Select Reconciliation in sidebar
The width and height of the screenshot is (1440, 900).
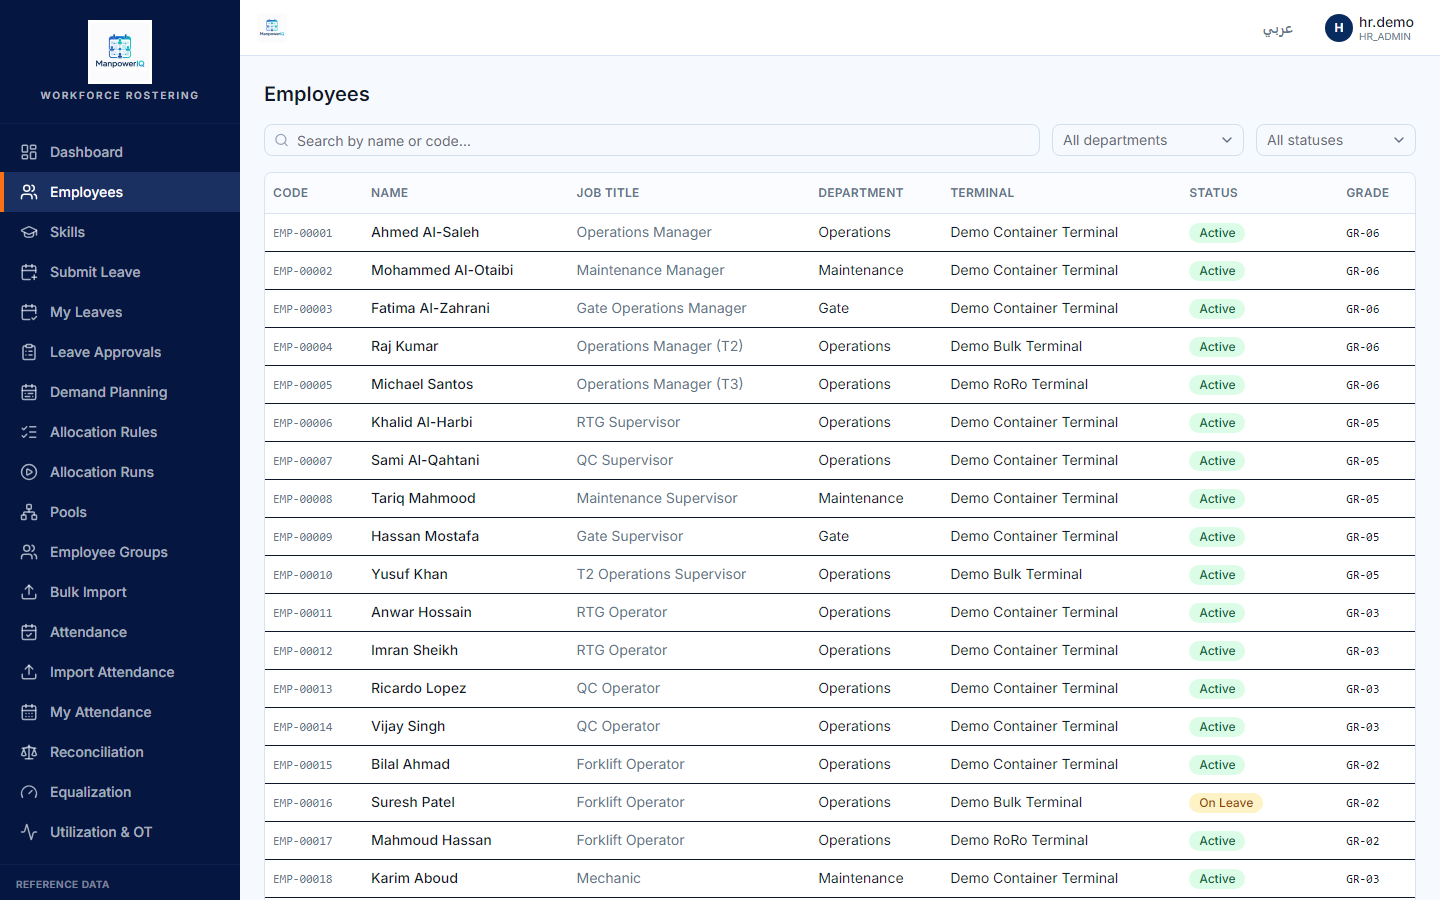click(120, 752)
